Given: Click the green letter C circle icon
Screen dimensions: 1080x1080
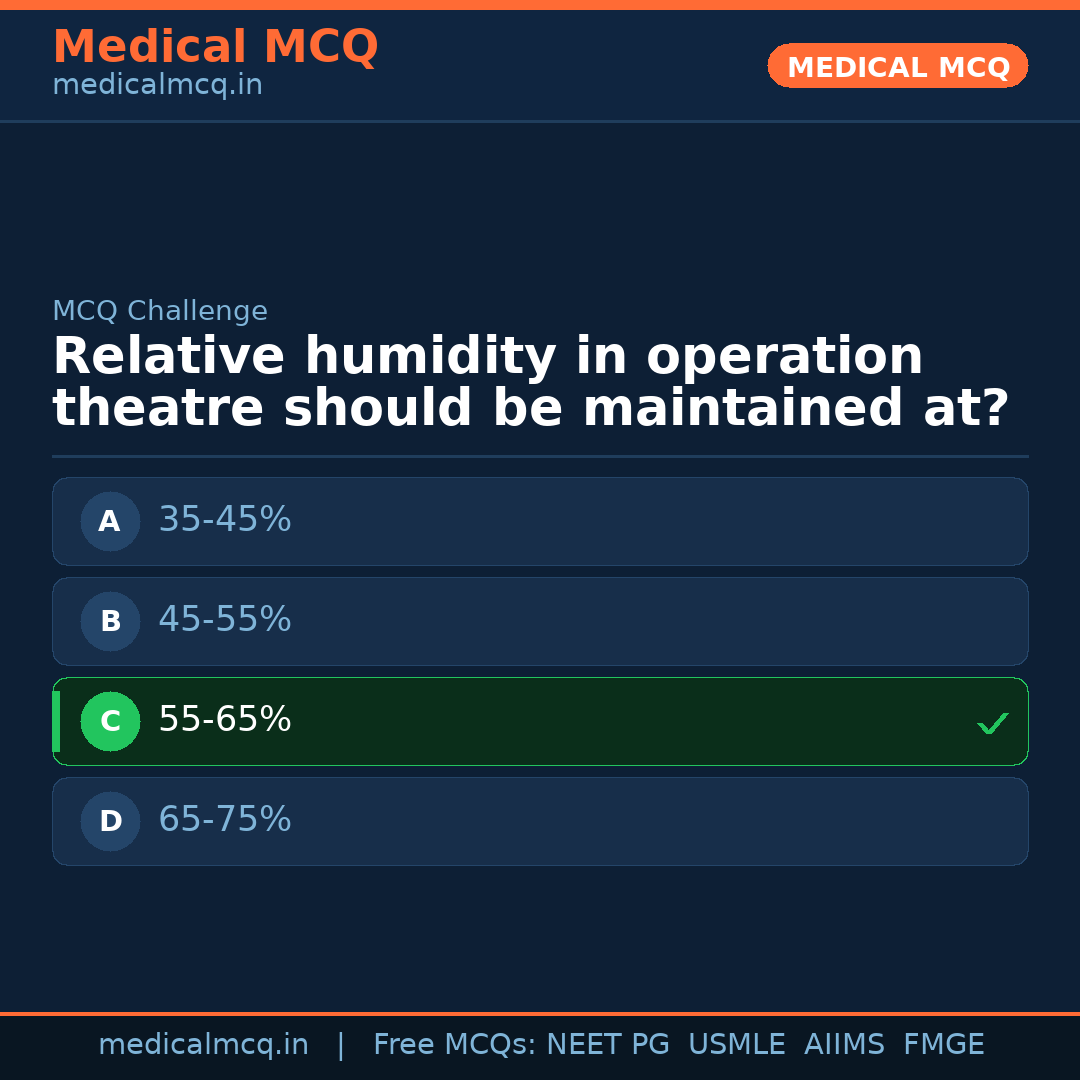Looking at the screenshot, I should [x=110, y=721].
